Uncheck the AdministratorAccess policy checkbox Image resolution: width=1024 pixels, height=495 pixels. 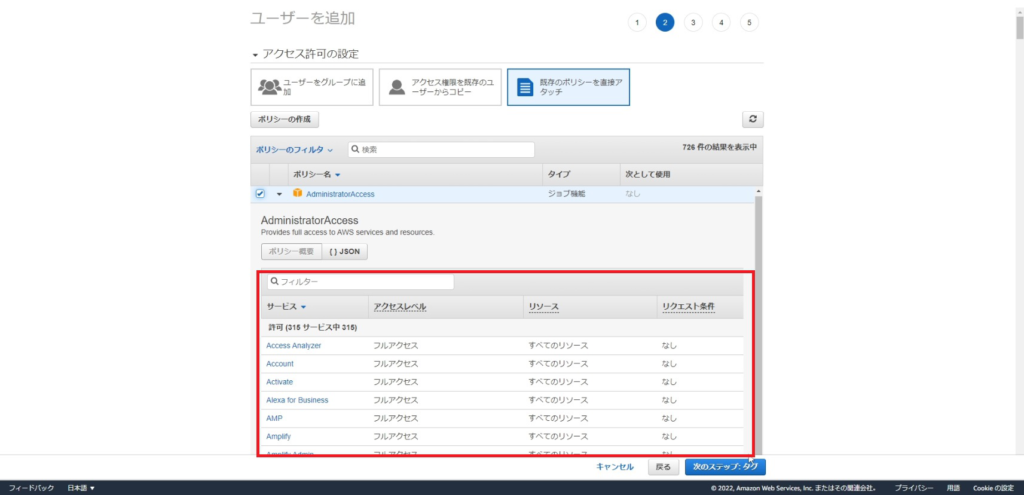tap(260, 193)
